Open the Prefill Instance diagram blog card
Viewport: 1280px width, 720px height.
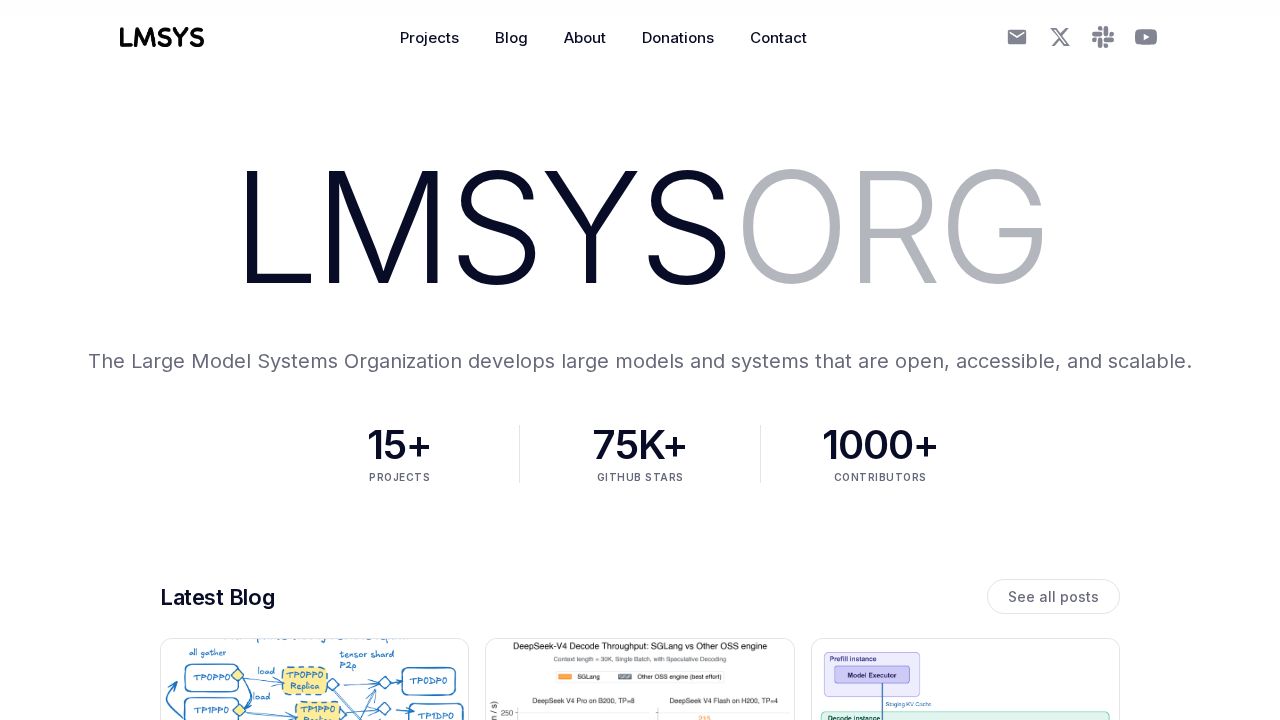coord(965,679)
